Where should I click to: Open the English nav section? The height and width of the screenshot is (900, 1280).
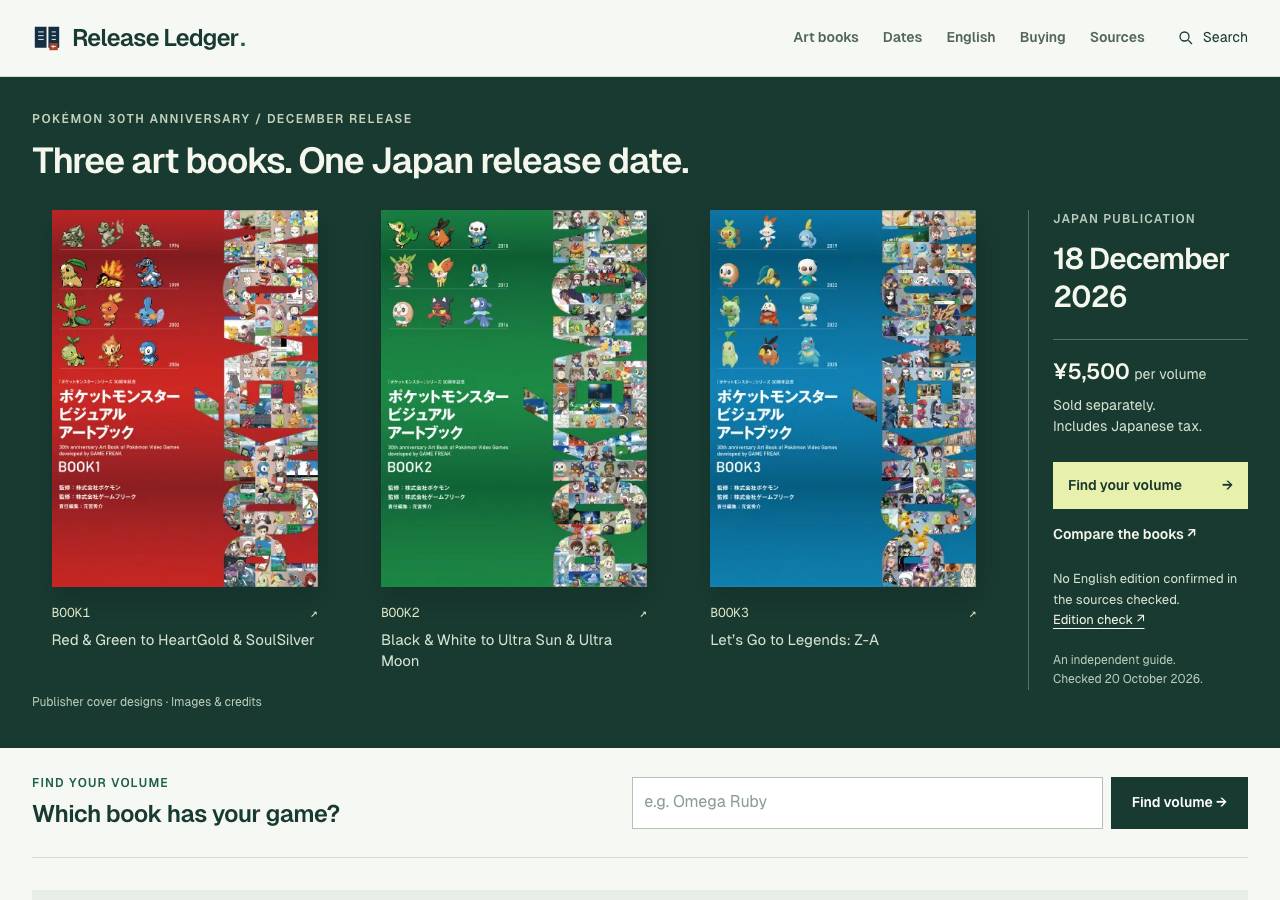(971, 37)
